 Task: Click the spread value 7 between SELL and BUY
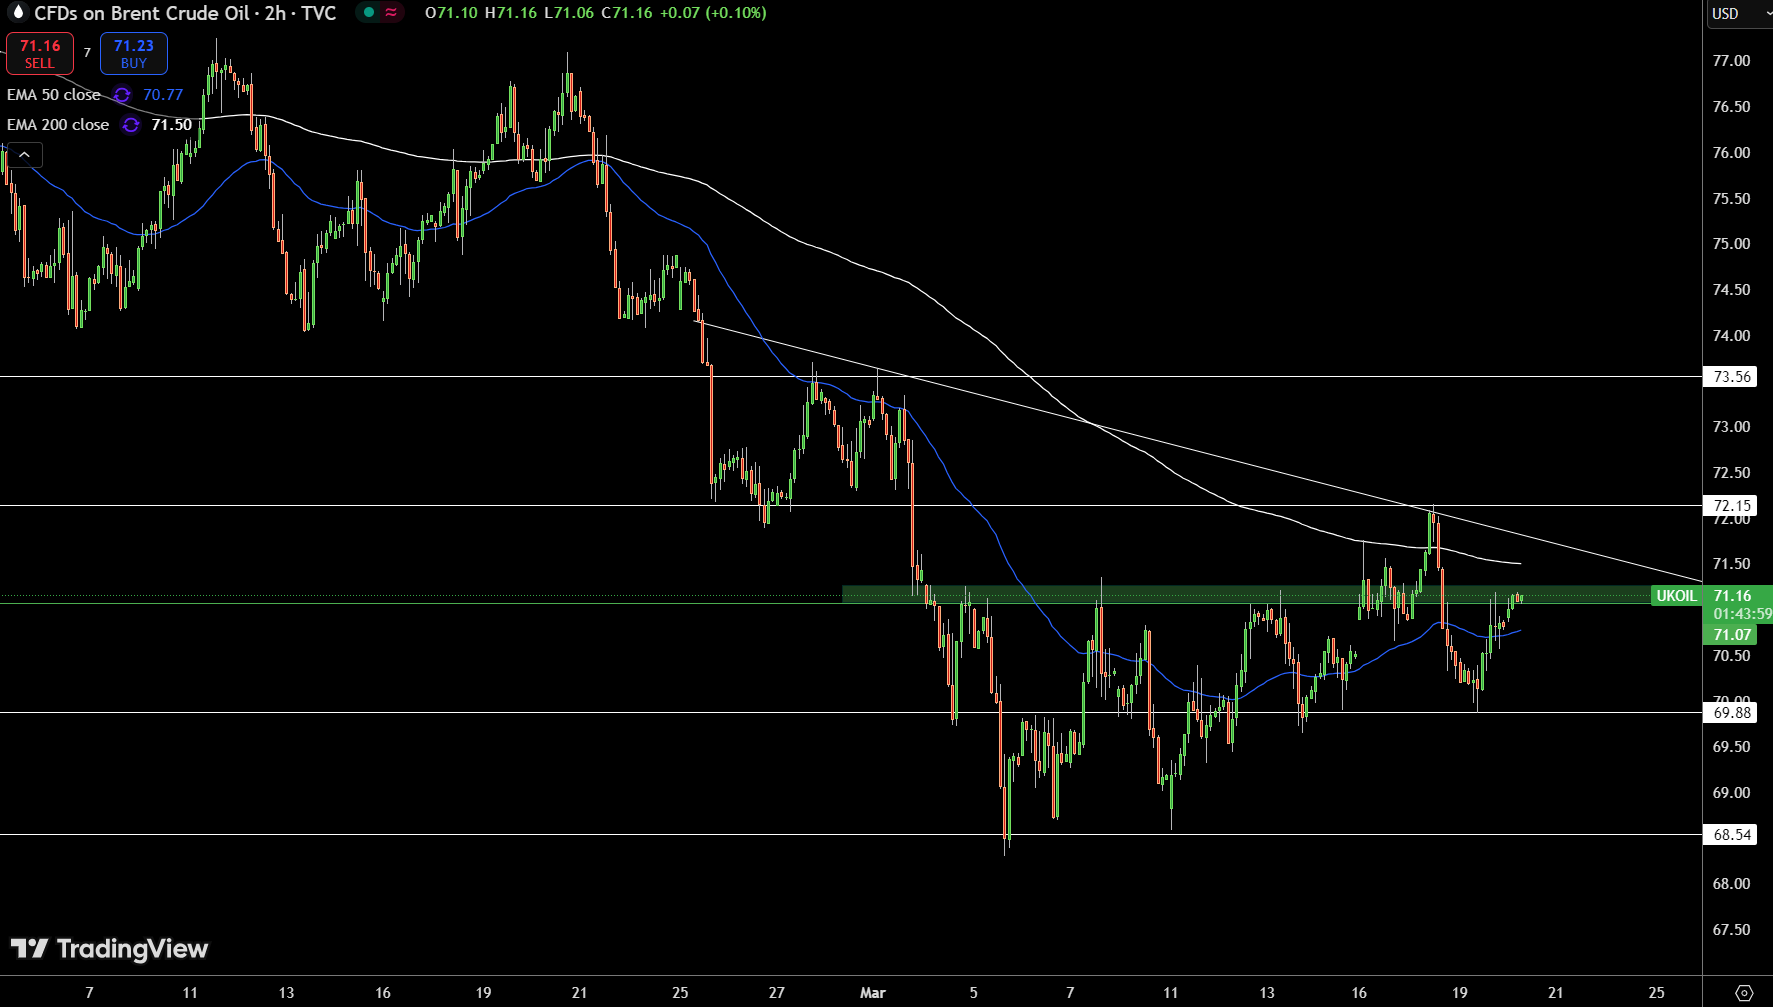(87, 53)
